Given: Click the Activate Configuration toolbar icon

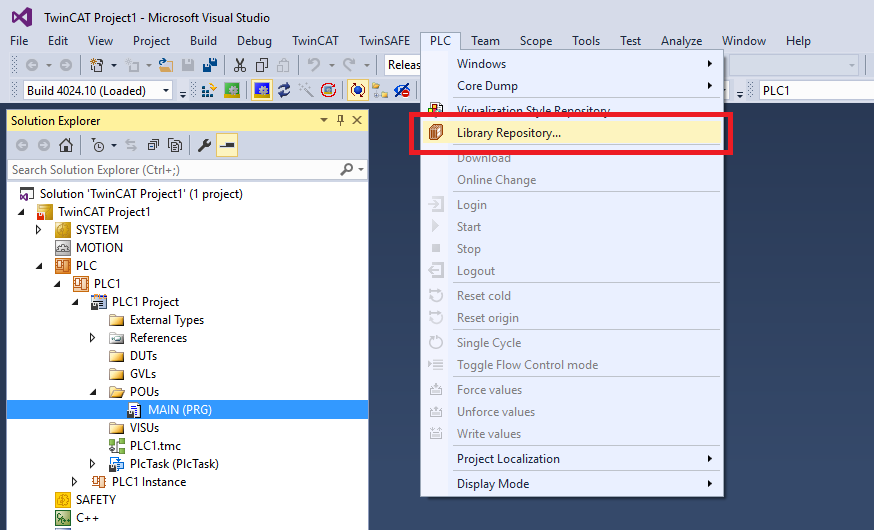Looking at the screenshot, I should pyautogui.click(x=209, y=90).
